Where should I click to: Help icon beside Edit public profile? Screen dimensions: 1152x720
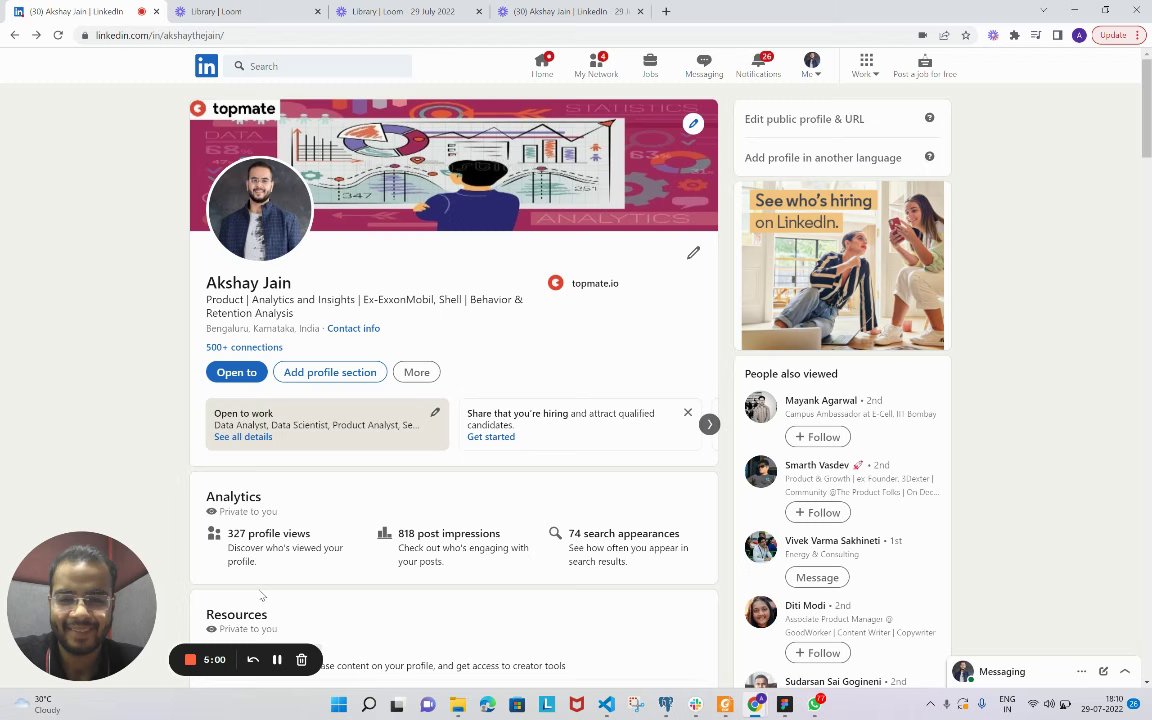929,118
